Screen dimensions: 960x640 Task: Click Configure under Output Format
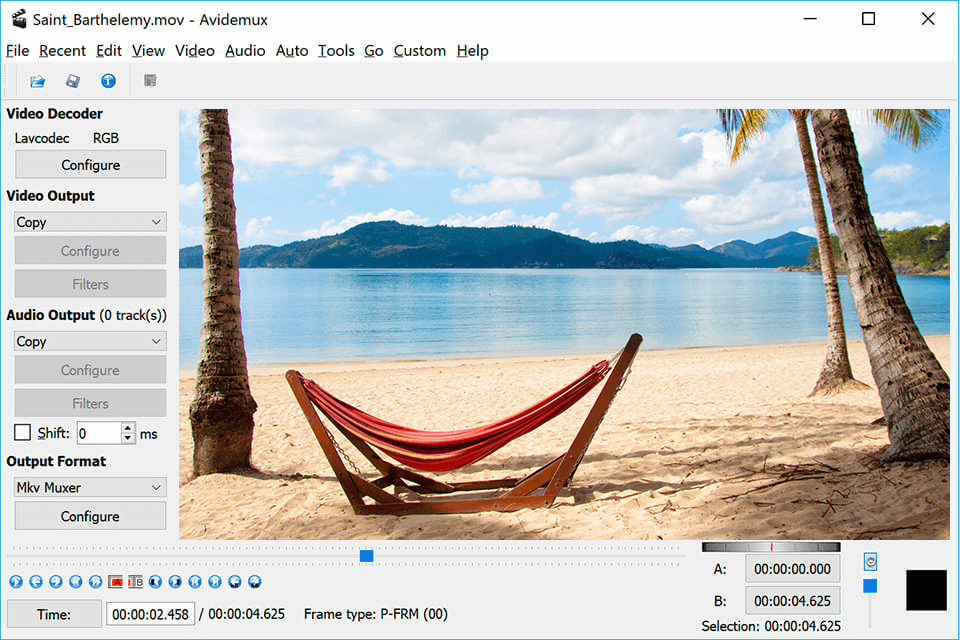pos(90,516)
